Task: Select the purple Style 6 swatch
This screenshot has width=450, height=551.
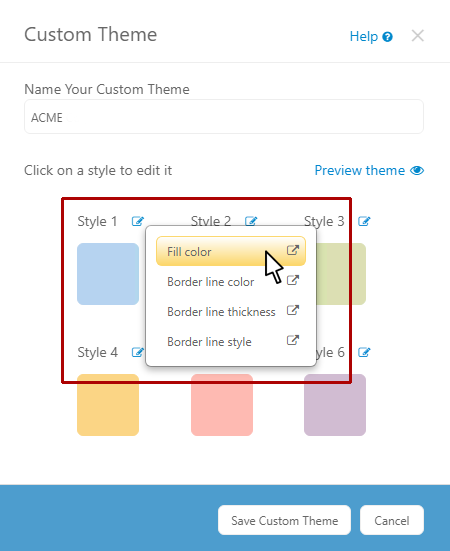Action: pyautogui.click(x=335, y=405)
